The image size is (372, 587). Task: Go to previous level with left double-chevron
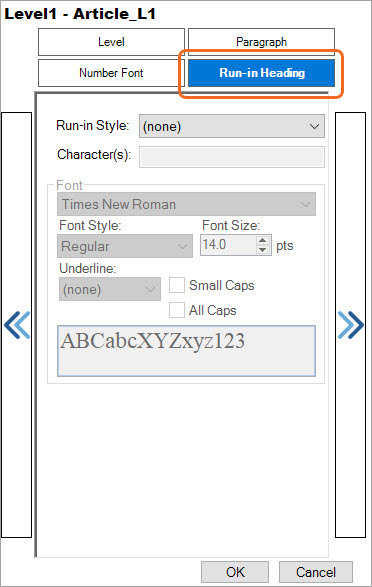[17, 325]
